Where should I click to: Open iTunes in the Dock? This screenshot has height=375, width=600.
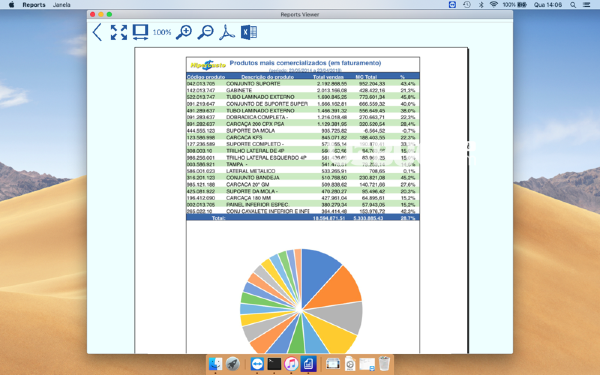[x=291, y=364]
